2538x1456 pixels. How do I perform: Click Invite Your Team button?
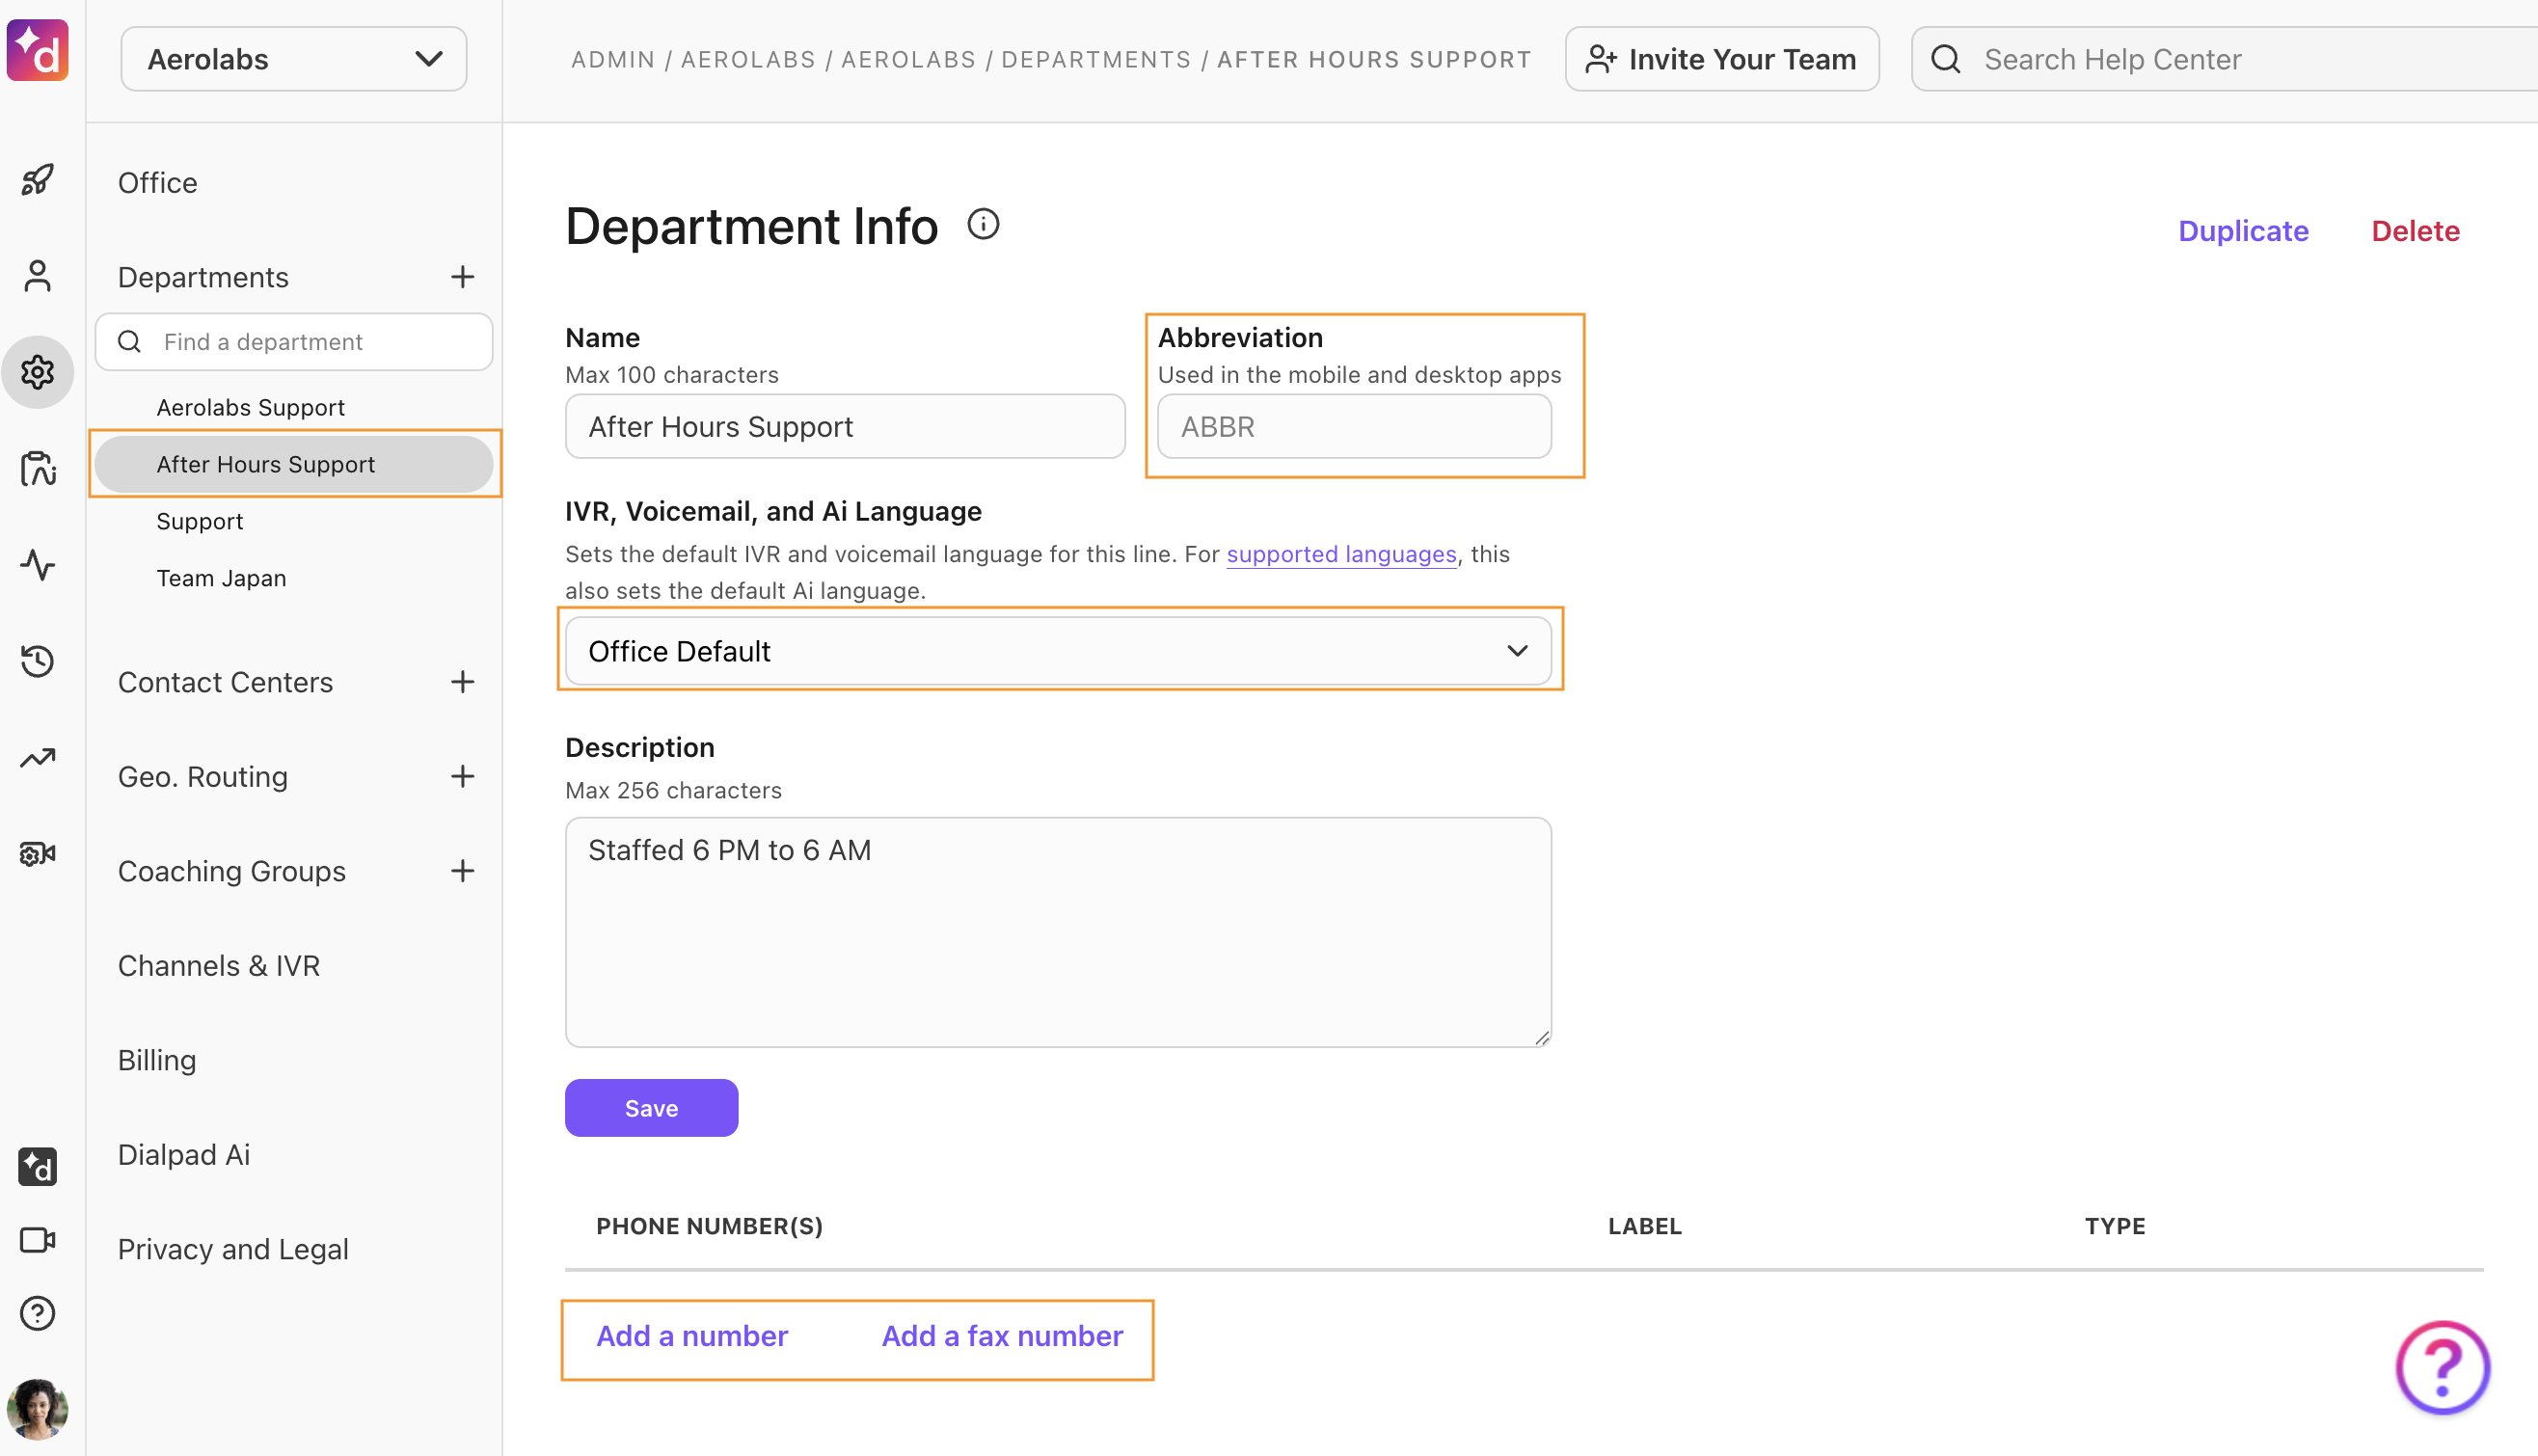click(1722, 59)
